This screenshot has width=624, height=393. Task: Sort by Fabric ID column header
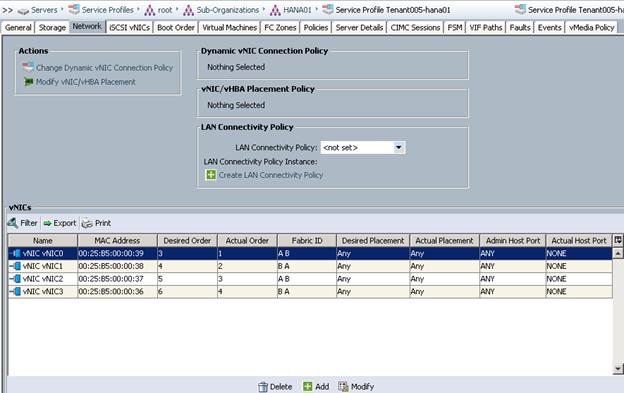pyautogui.click(x=307, y=240)
